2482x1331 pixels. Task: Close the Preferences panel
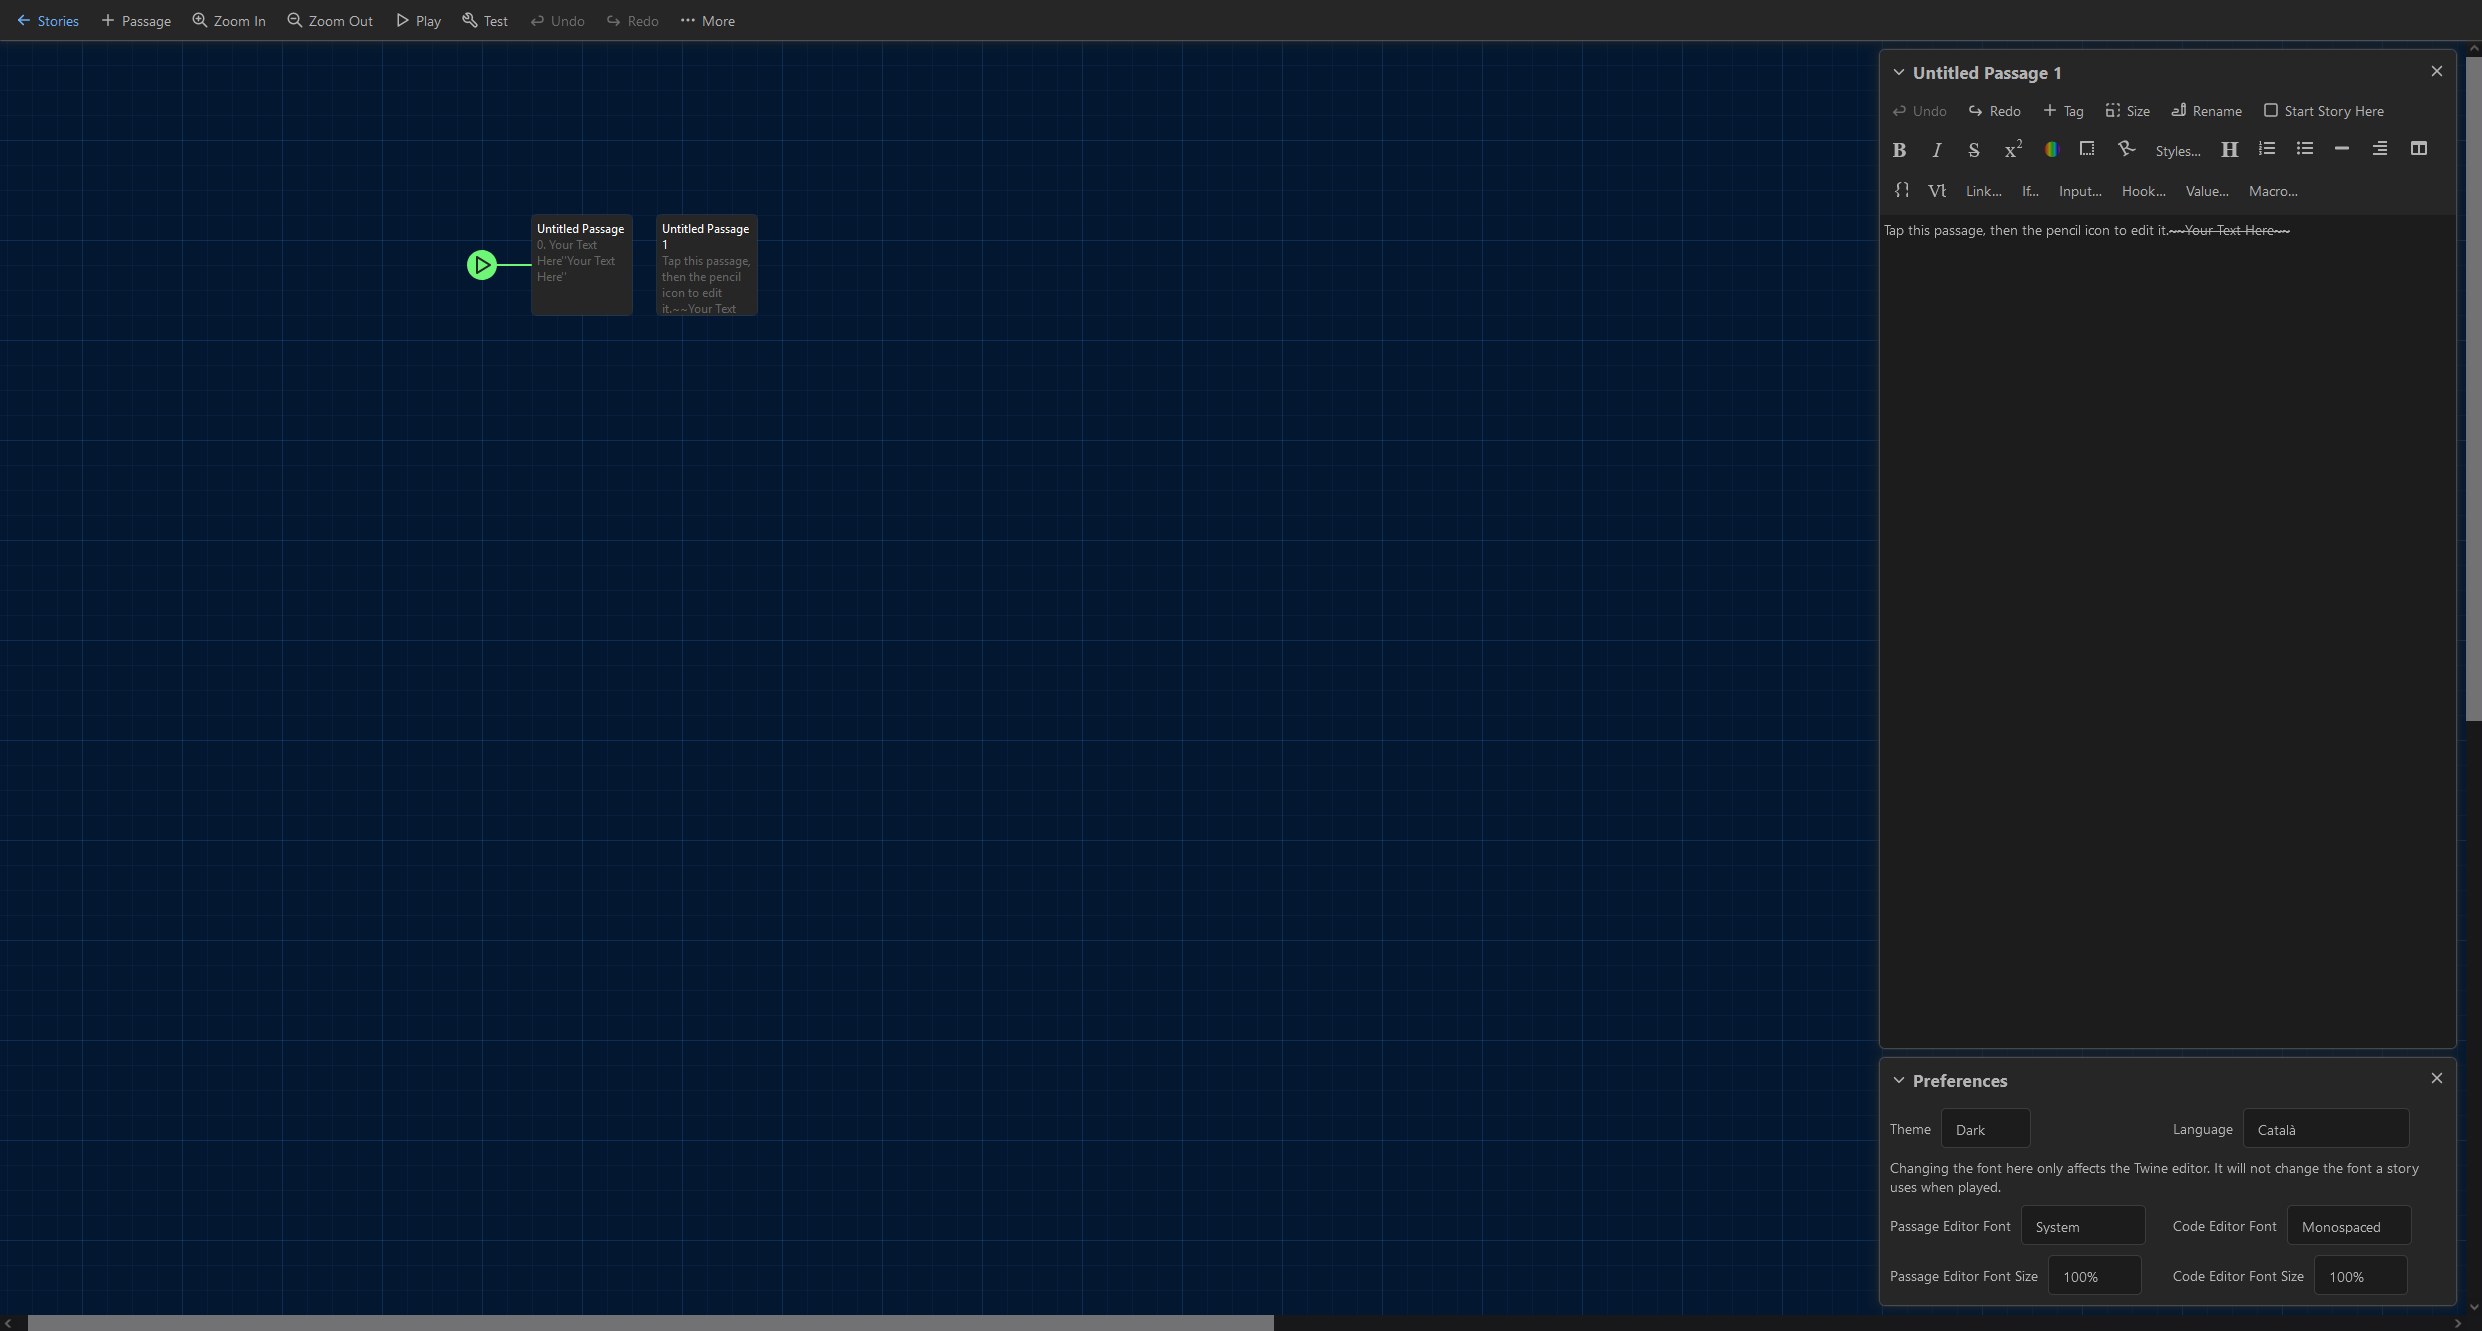[2437, 1078]
